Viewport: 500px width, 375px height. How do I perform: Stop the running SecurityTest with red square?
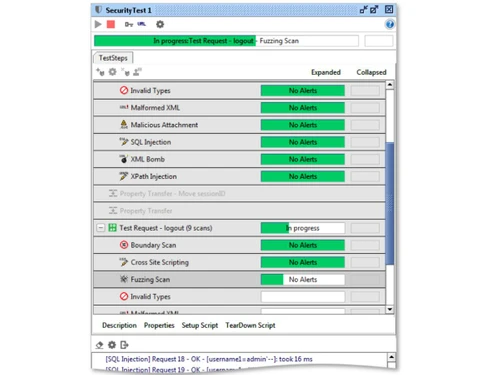point(111,24)
